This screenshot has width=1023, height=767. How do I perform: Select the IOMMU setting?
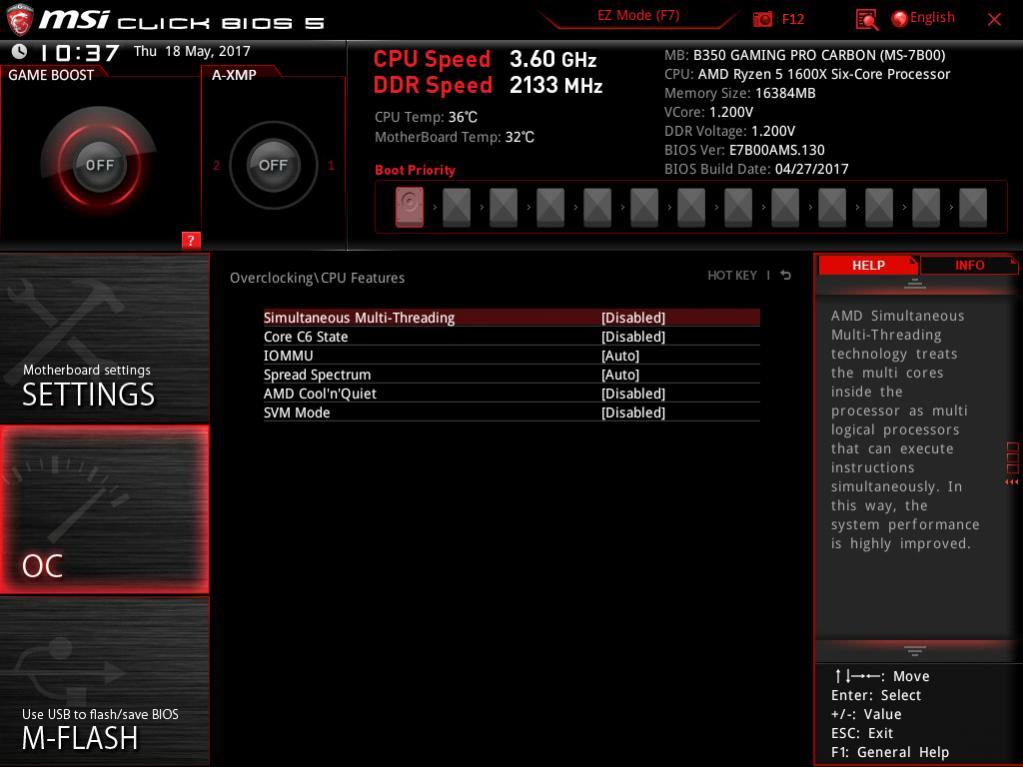tap(512, 355)
